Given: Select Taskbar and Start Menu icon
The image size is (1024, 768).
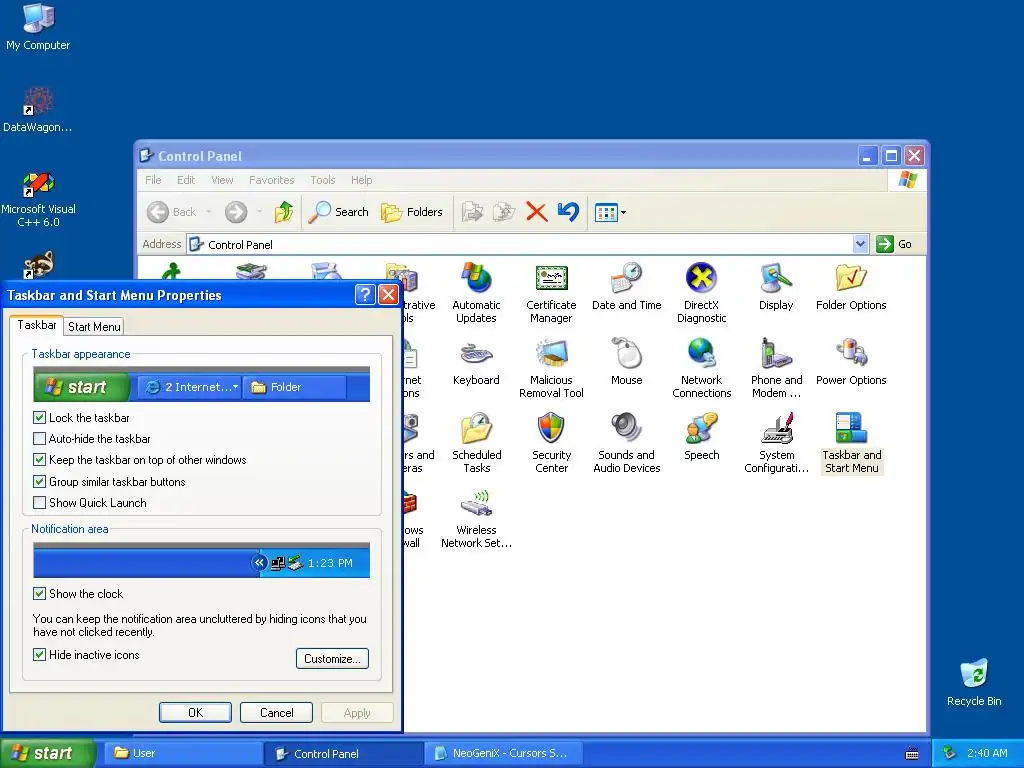Looking at the screenshot, I should click(x=851, y=443).
